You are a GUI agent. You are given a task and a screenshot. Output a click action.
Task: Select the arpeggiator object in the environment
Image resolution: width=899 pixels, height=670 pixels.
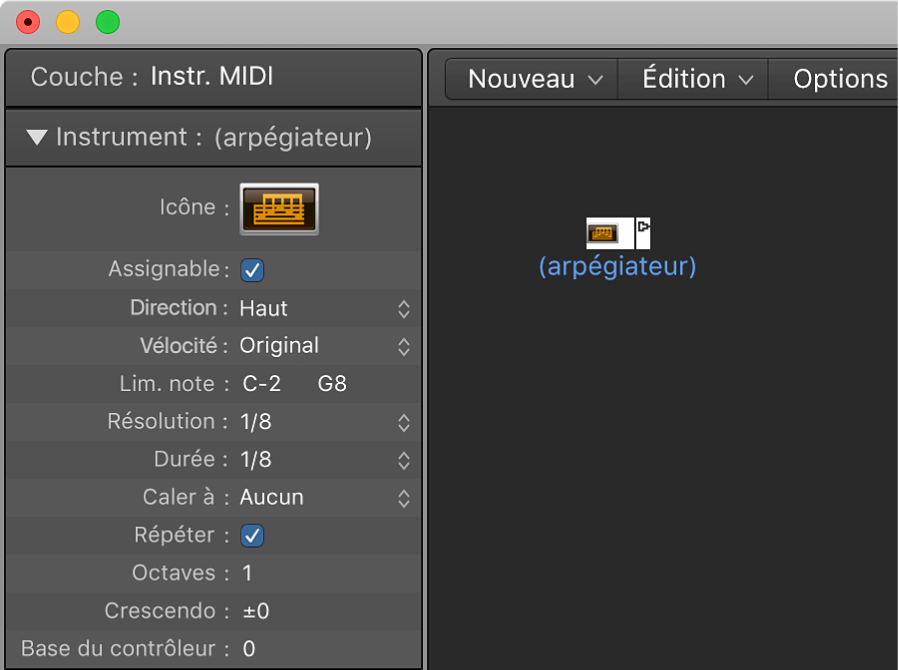[602, 233]
